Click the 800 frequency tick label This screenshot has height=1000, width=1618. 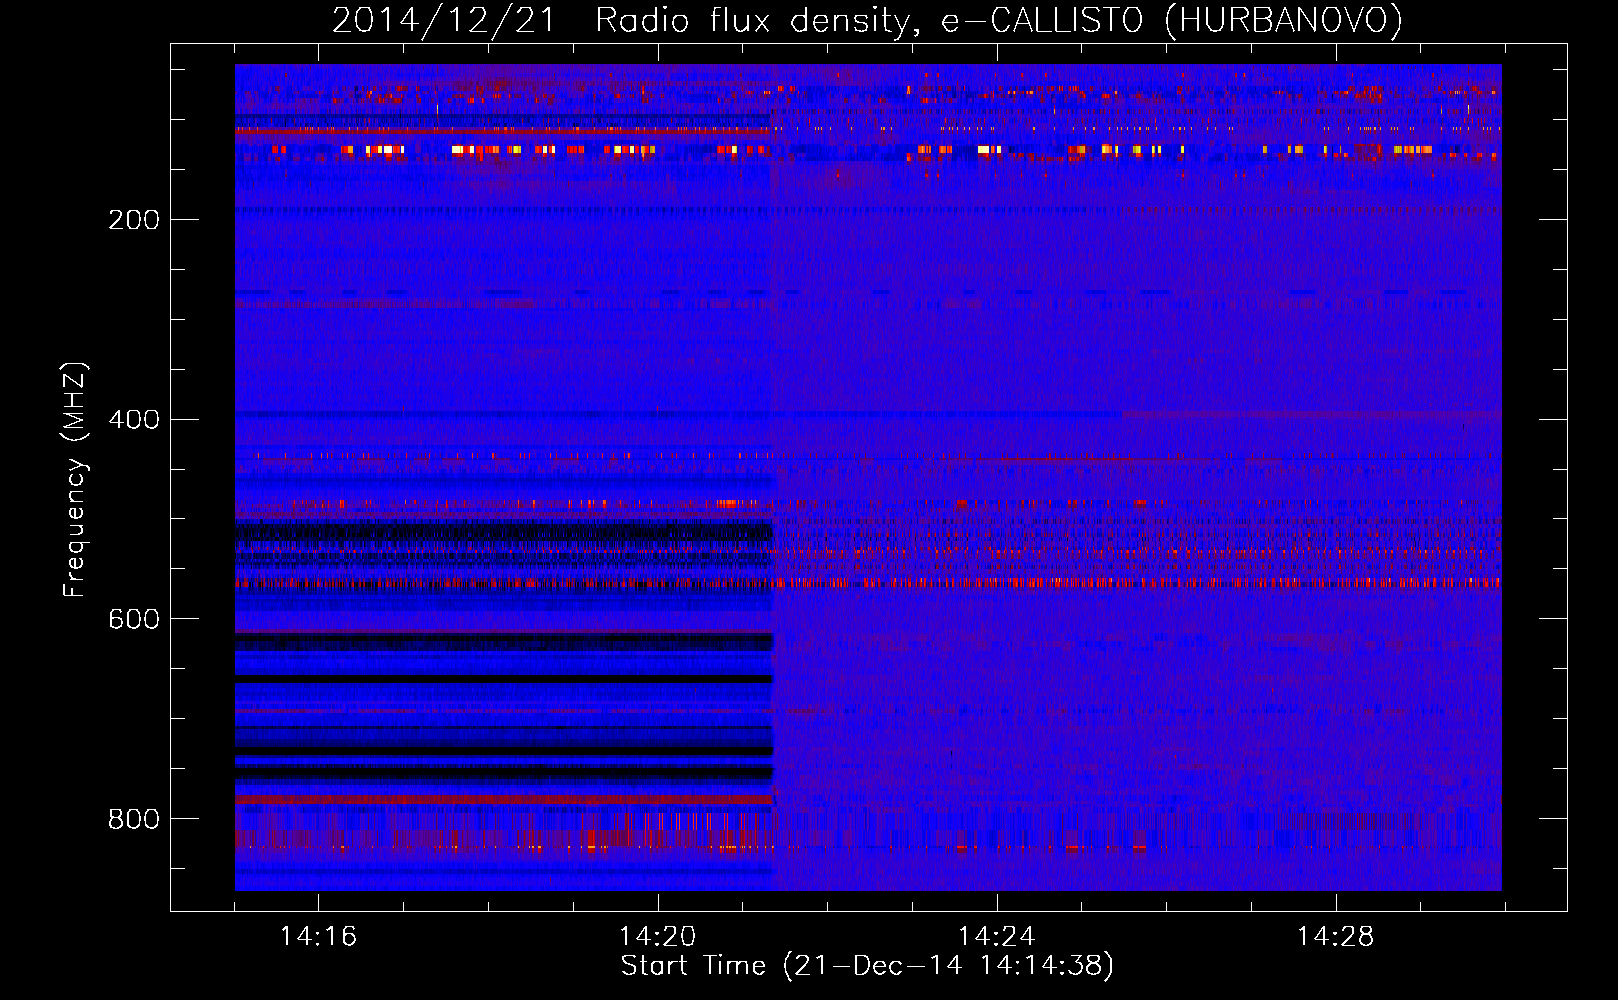[x=134, y=820]
